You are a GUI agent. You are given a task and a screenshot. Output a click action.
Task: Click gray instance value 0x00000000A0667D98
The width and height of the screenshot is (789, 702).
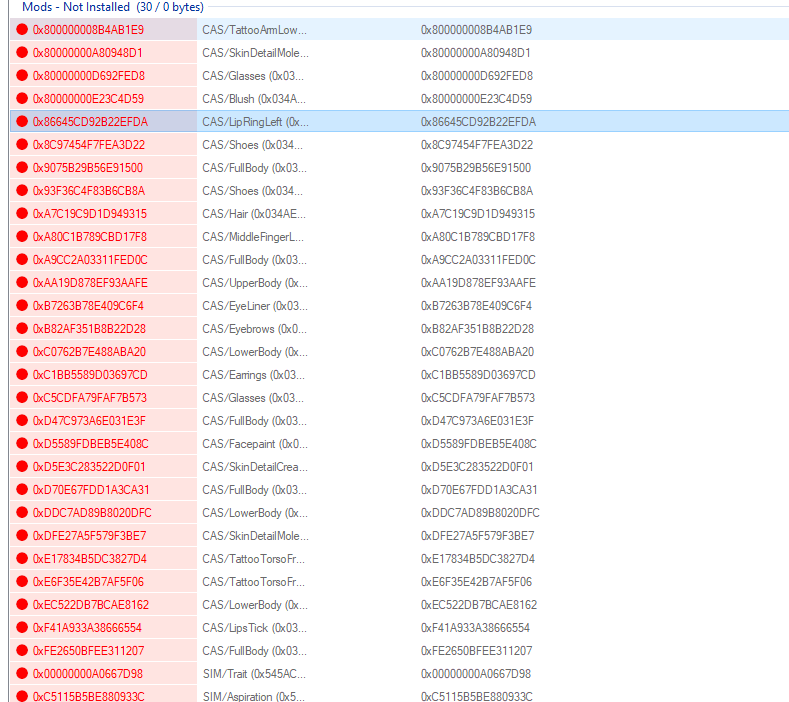pyautogui.click(x=476, y=674)
